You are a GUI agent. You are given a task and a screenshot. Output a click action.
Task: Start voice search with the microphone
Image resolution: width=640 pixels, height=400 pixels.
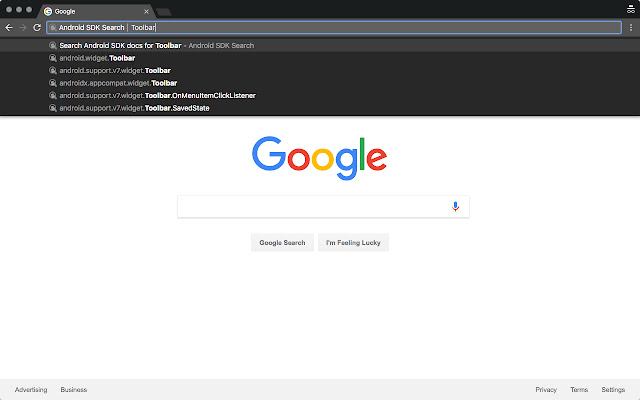455,207
